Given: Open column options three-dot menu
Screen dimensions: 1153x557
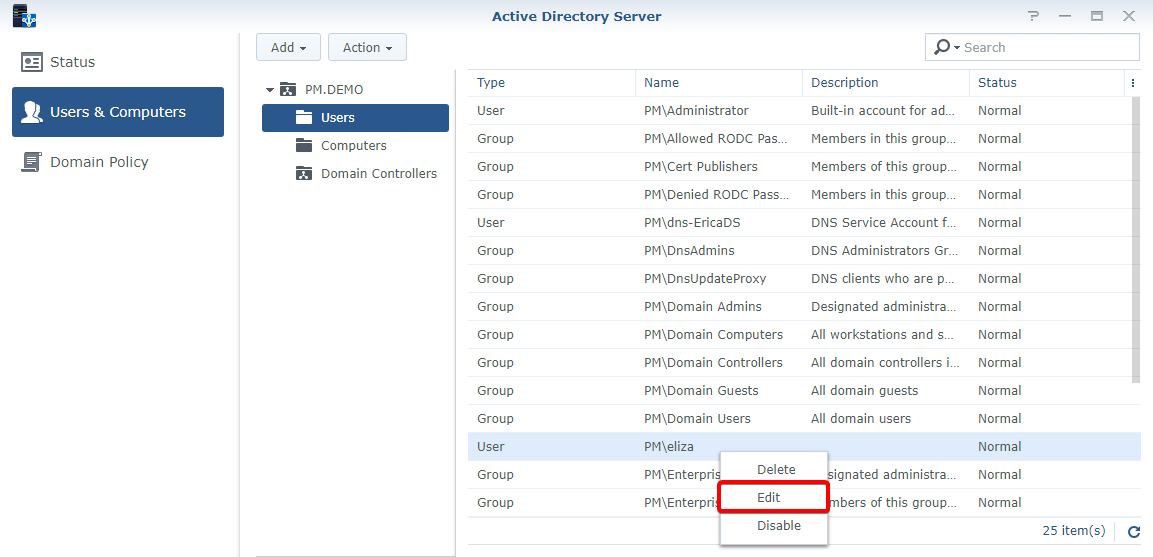Looking at the screenshot, I should tap(1132, 84).
